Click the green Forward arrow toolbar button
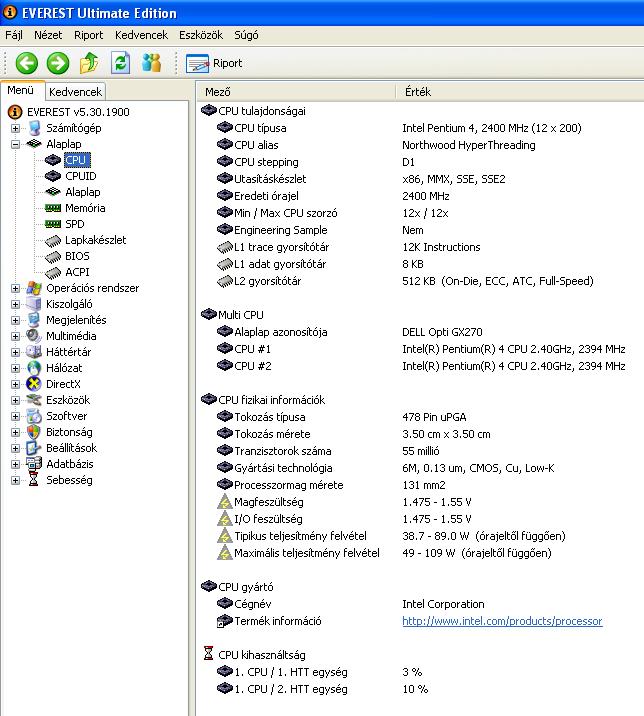The image size is (644, 716). [58, 63]
